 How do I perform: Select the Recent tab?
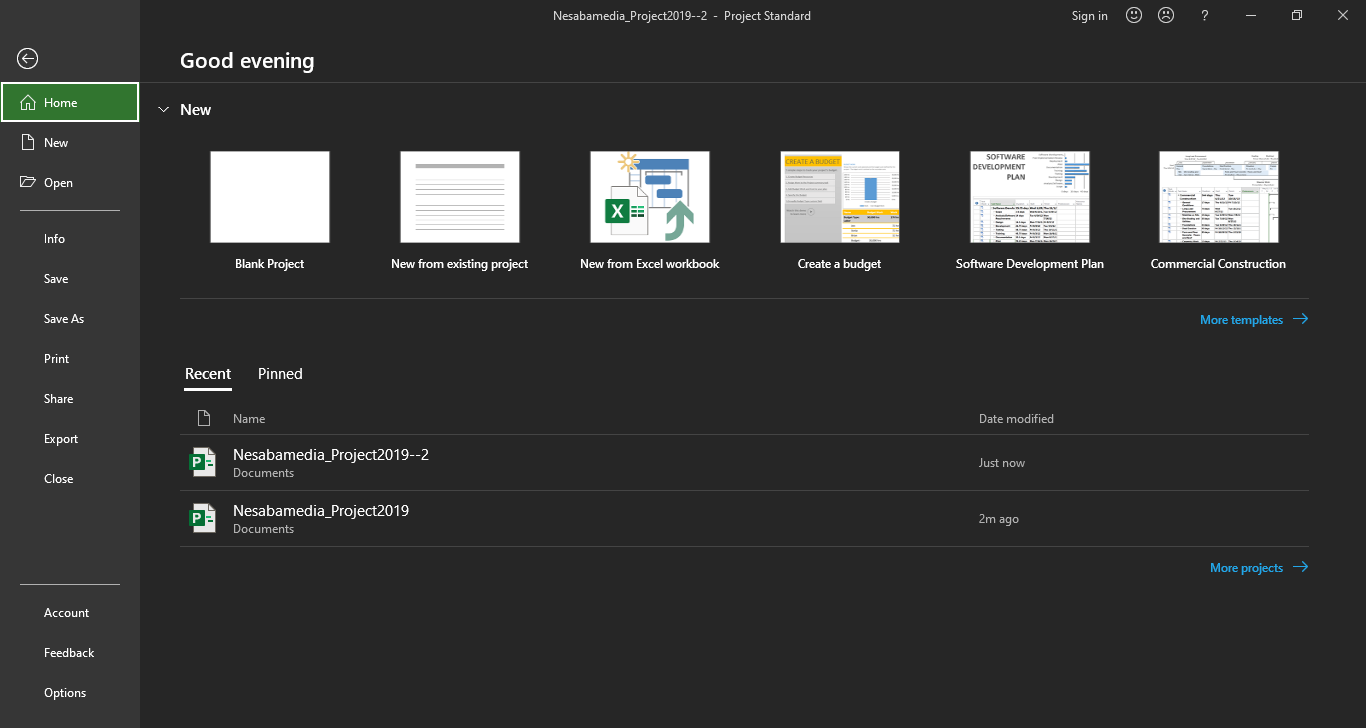(208, 374)
